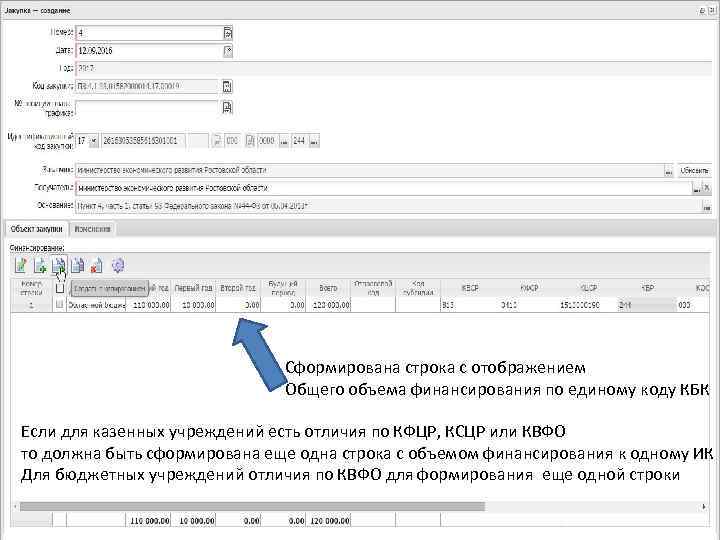Click the first financing toolbar icon (edit row)
The height and width of the screenshot is (540, 720).
pyautogui.click(x=21, y=265)
